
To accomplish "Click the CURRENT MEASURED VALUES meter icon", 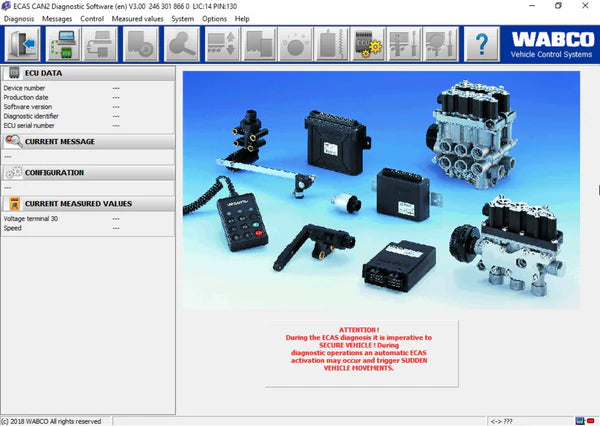I will [15, 204].
